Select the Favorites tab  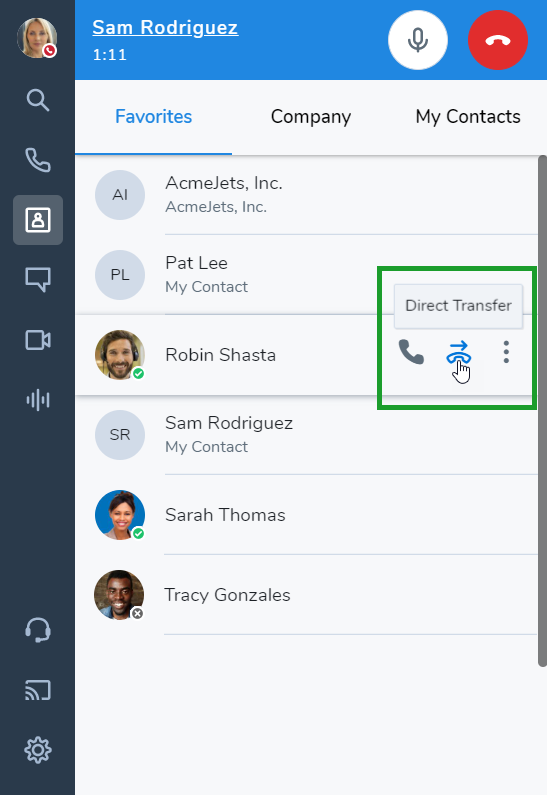(154, 117)
